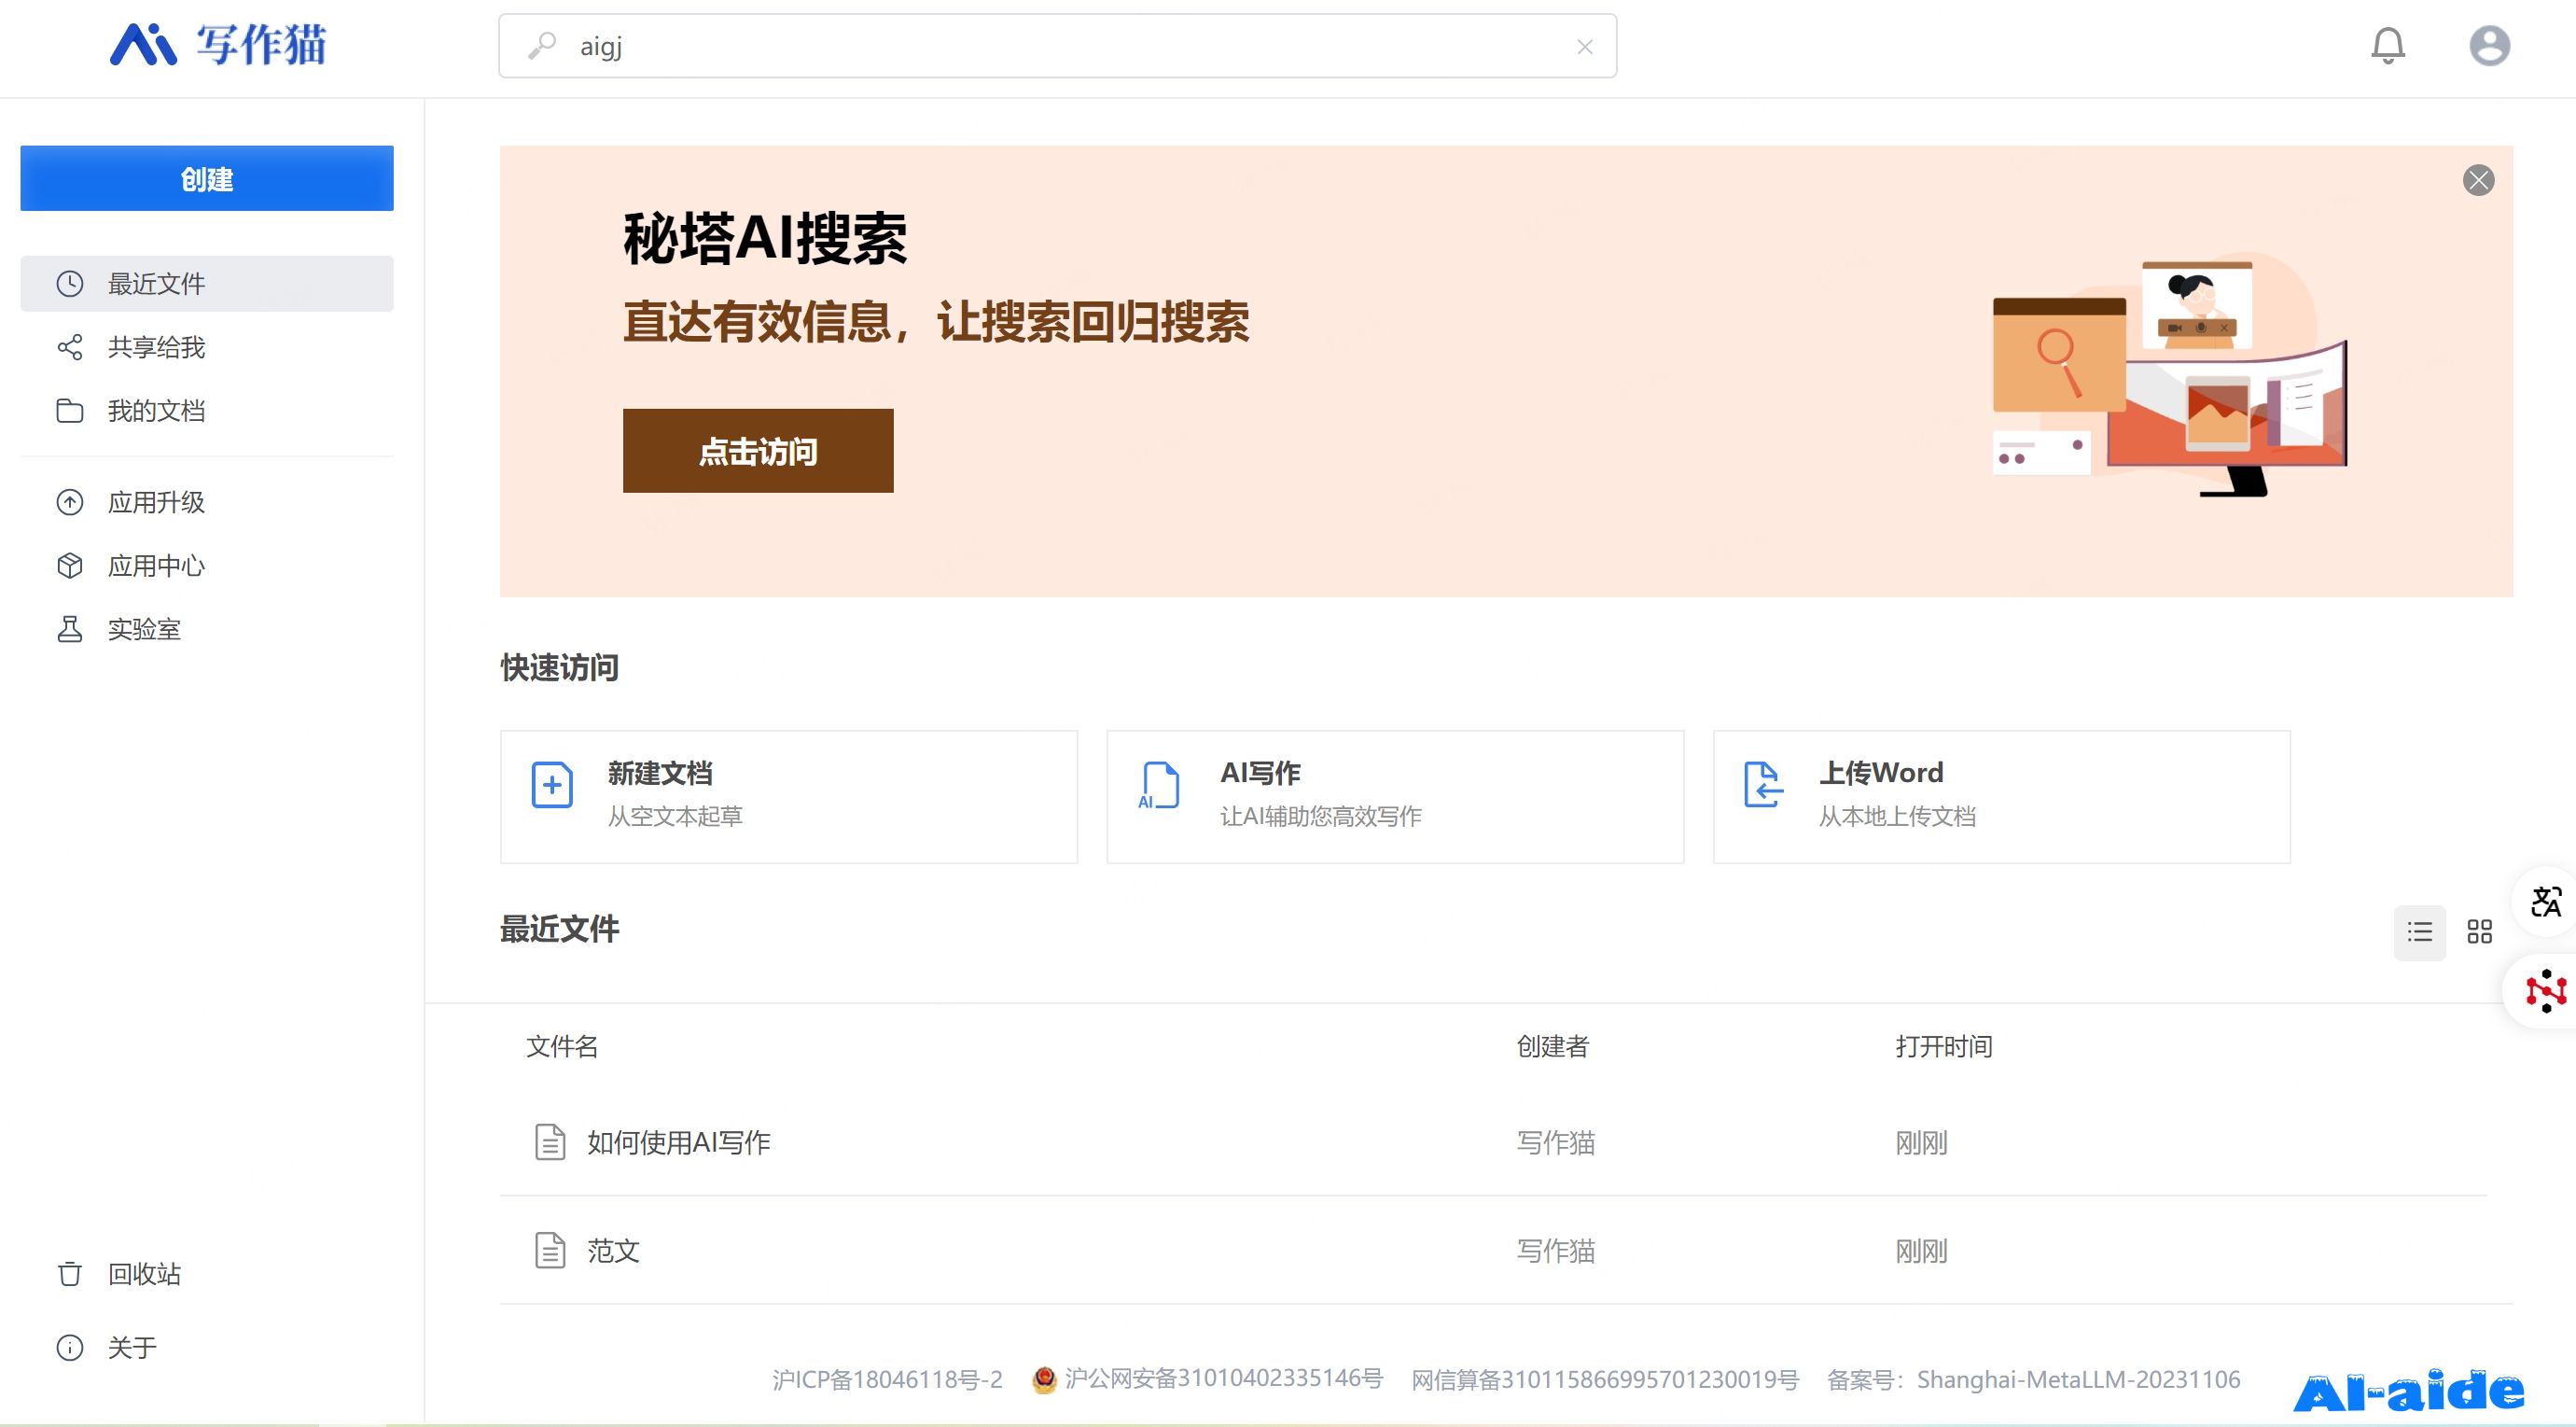2576x1427 pixels.
Task: Click 新建文档 card
Action: 789,797
